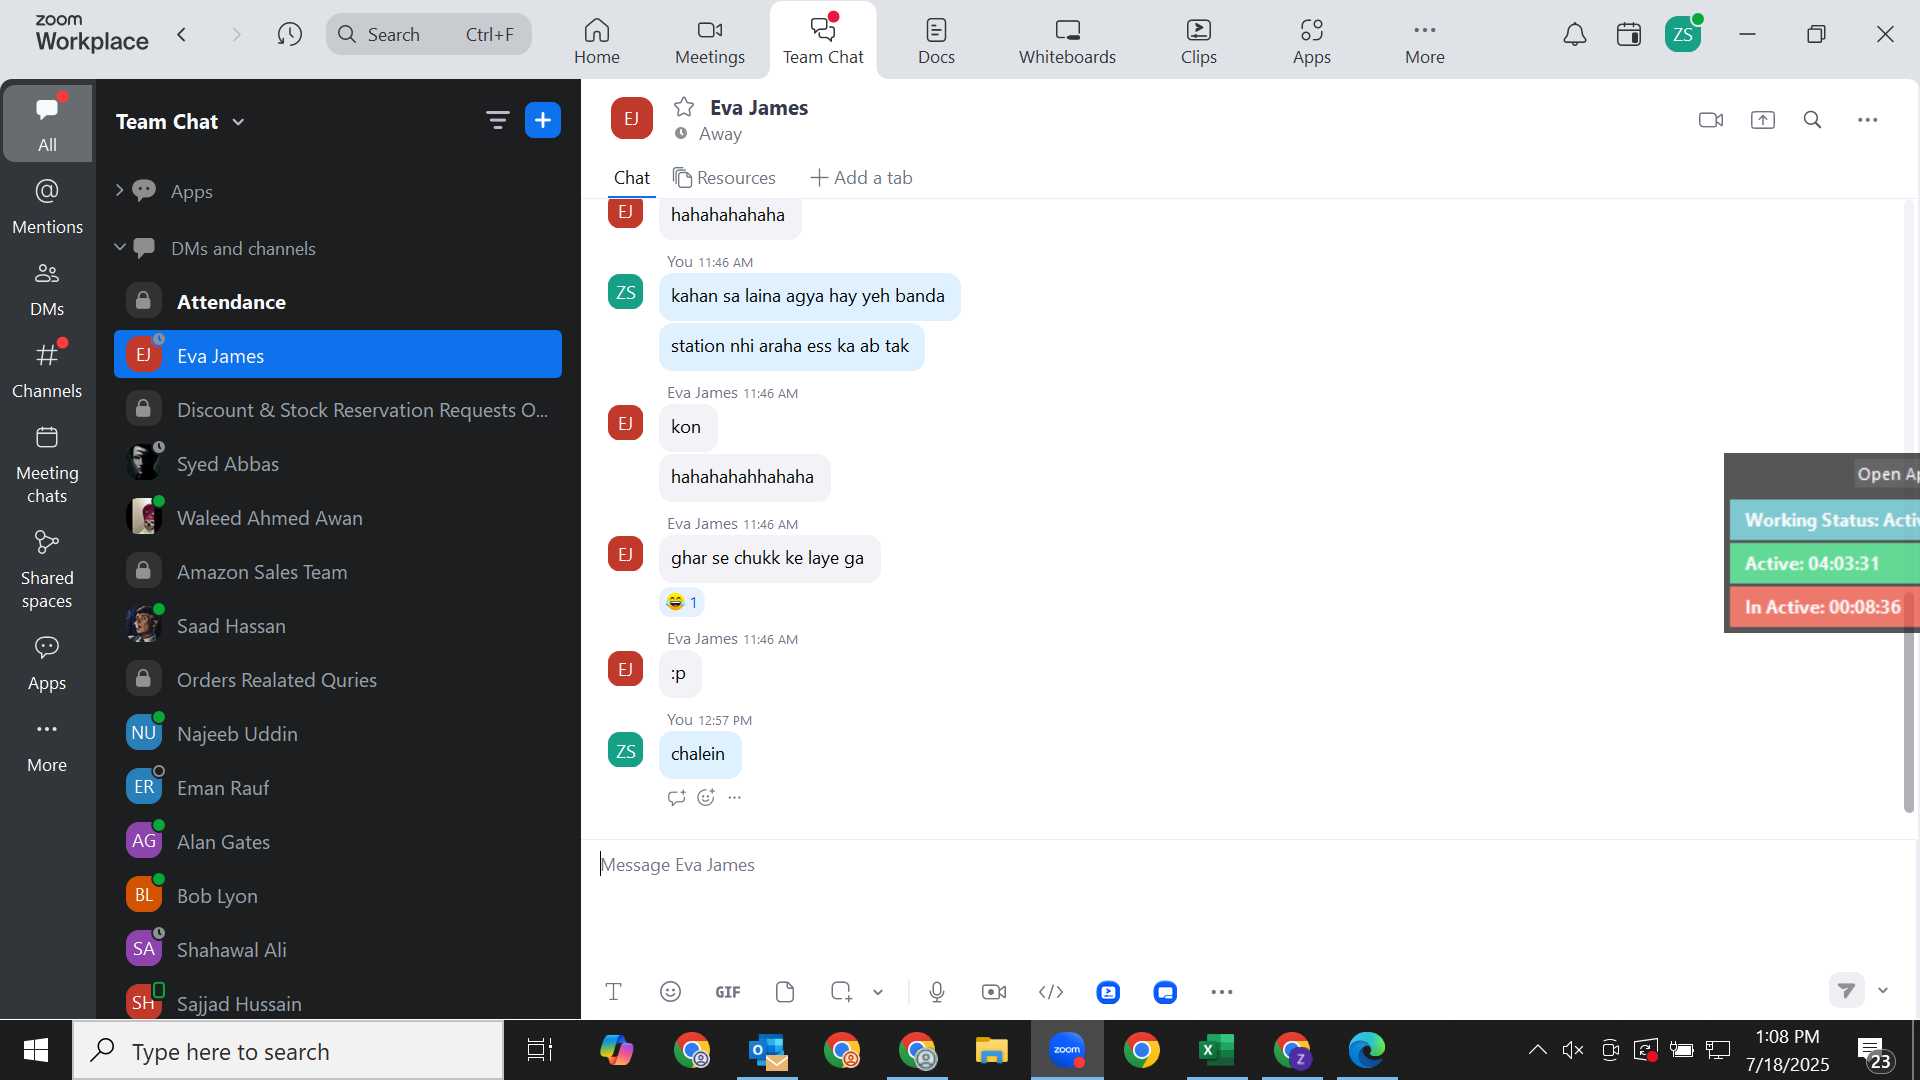1920x1080 pixels.
Task: Open chat header more options ellipsis
Action: (x=1868, y=120)
